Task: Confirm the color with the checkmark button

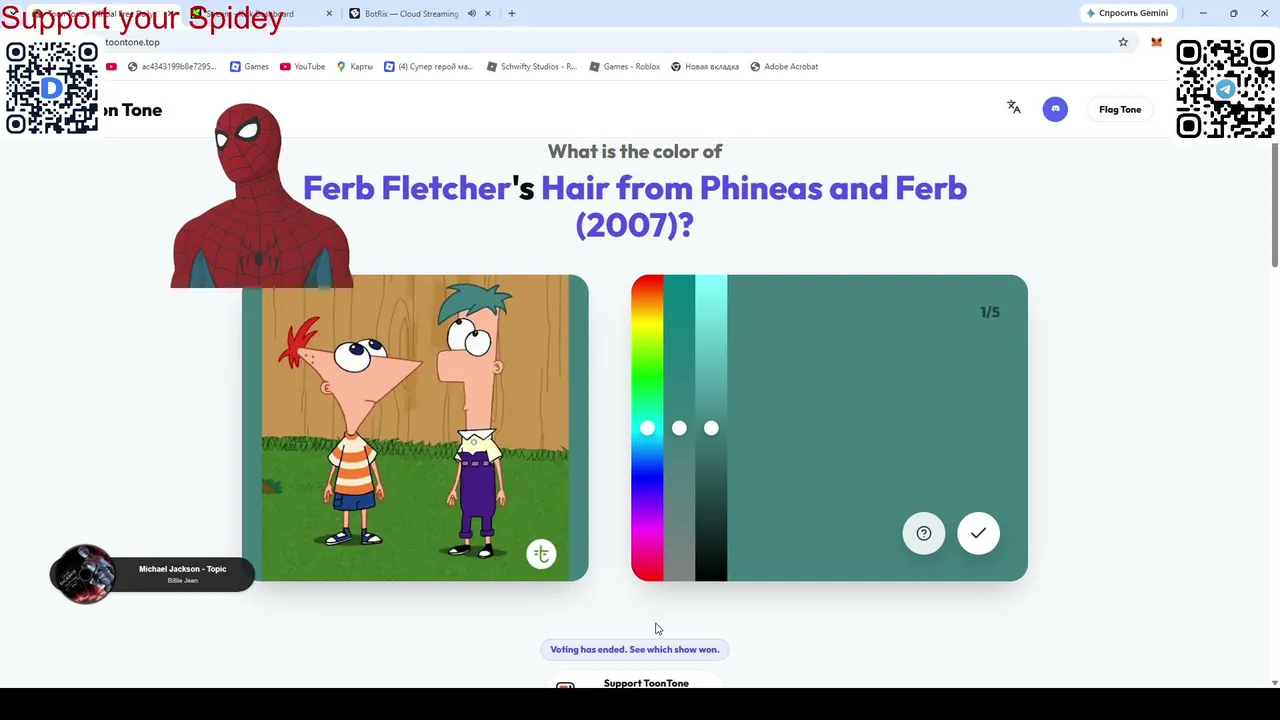Action: click(x=978, y=533)
